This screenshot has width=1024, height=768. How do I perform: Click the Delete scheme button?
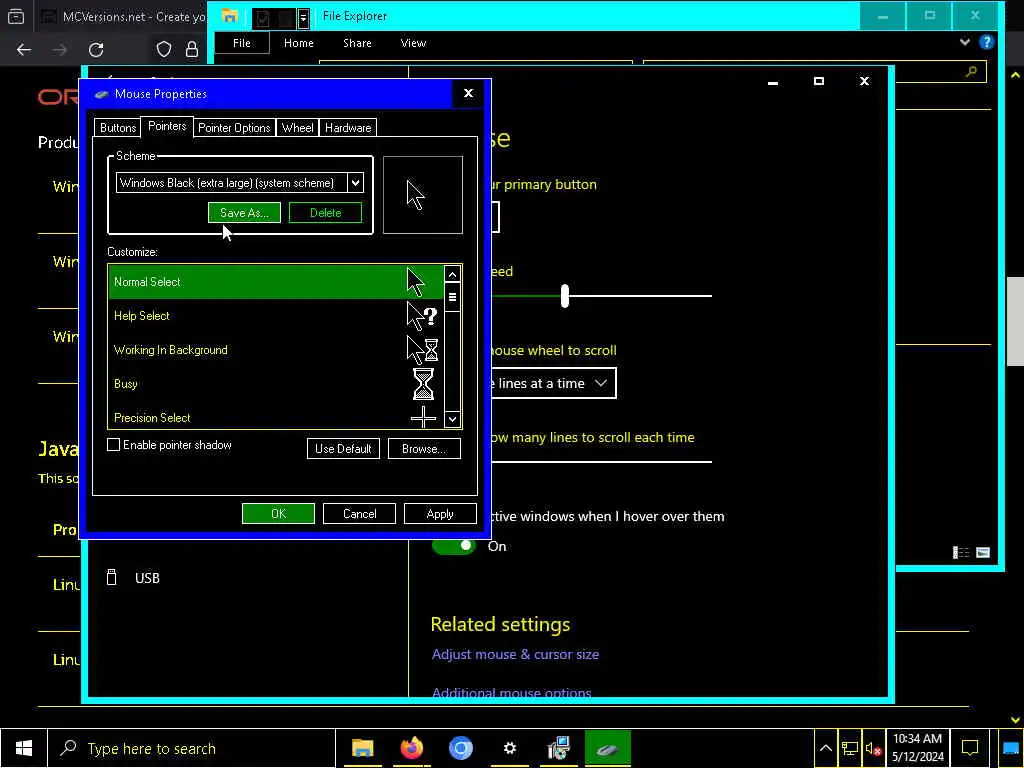[x=325, y=213]
